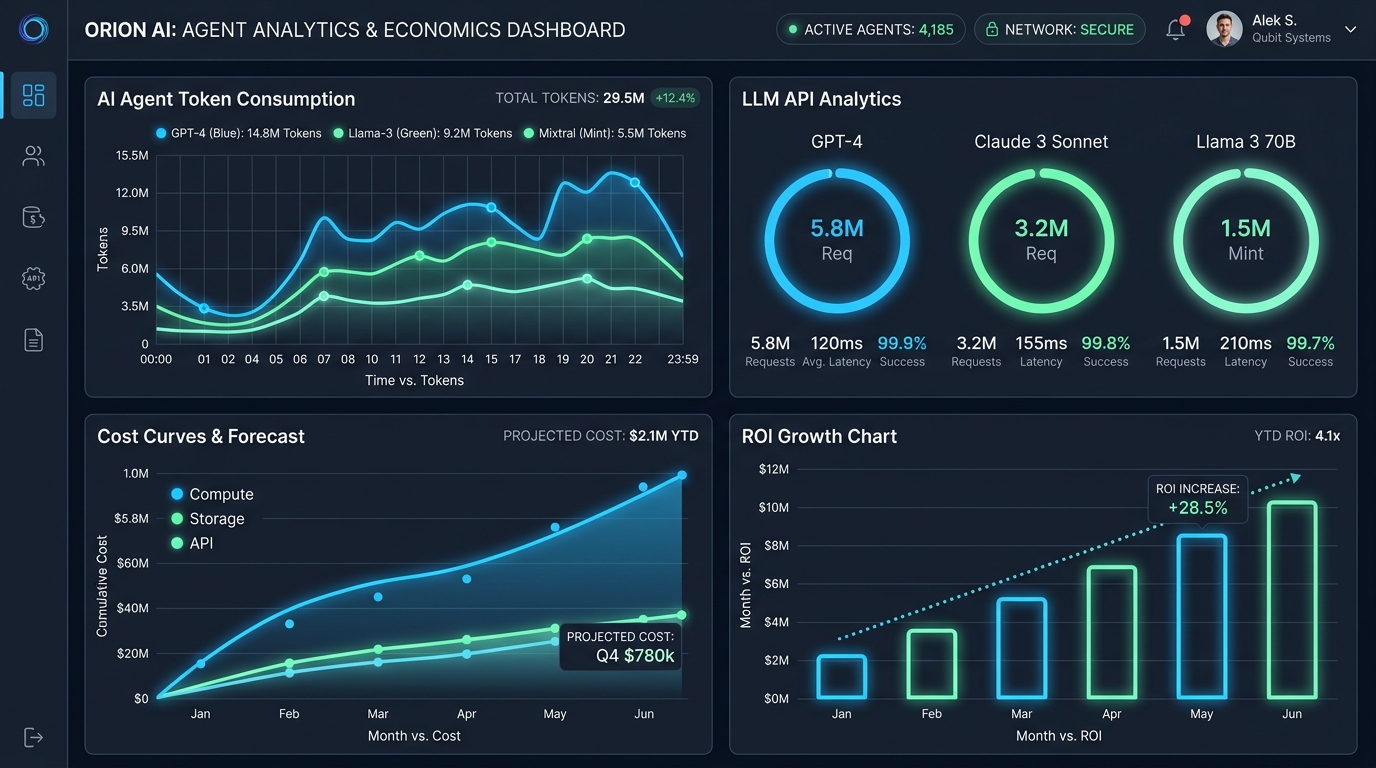This screenshot has width=1376, height=768.
Task: Click the logout icon at sidebar bottom
Action: pyautogui.click(x=33, y=737)
